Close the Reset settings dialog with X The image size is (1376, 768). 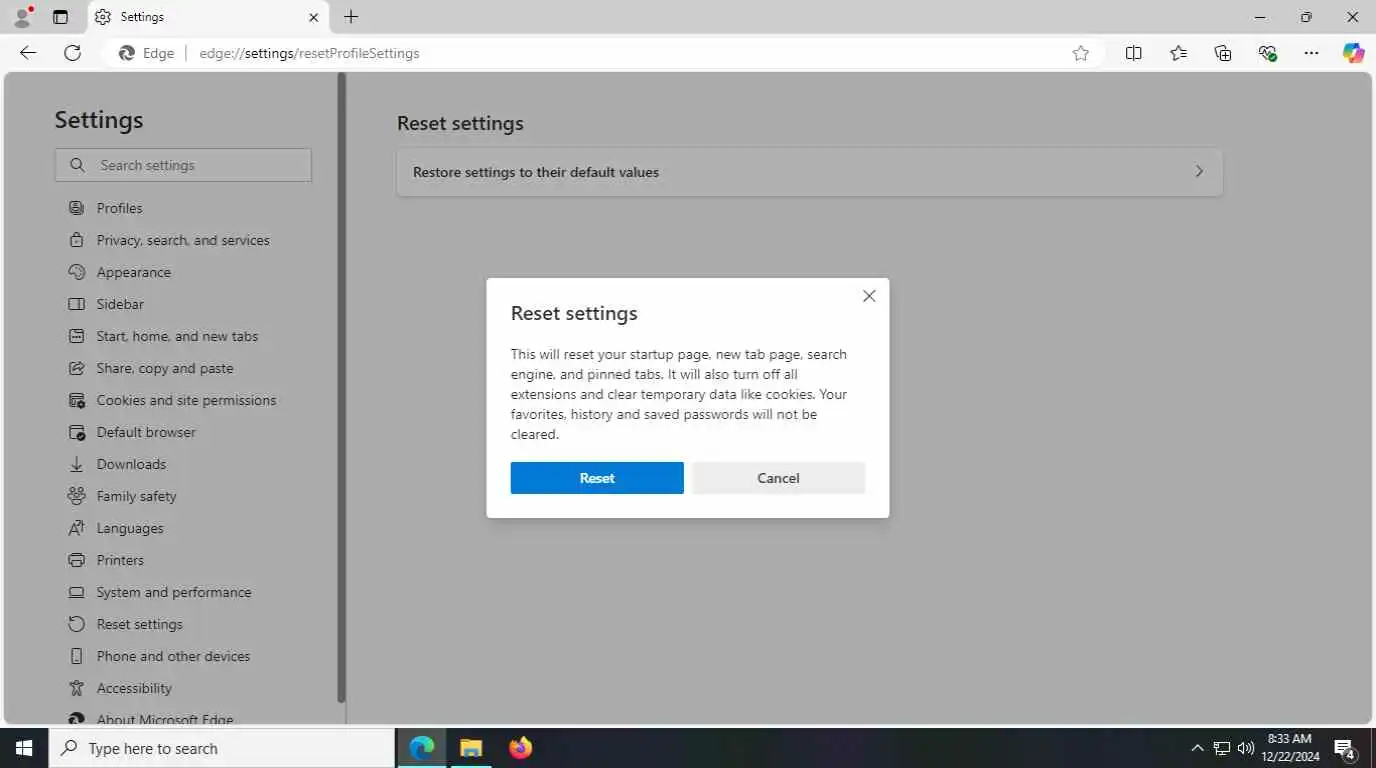point(869,296)
